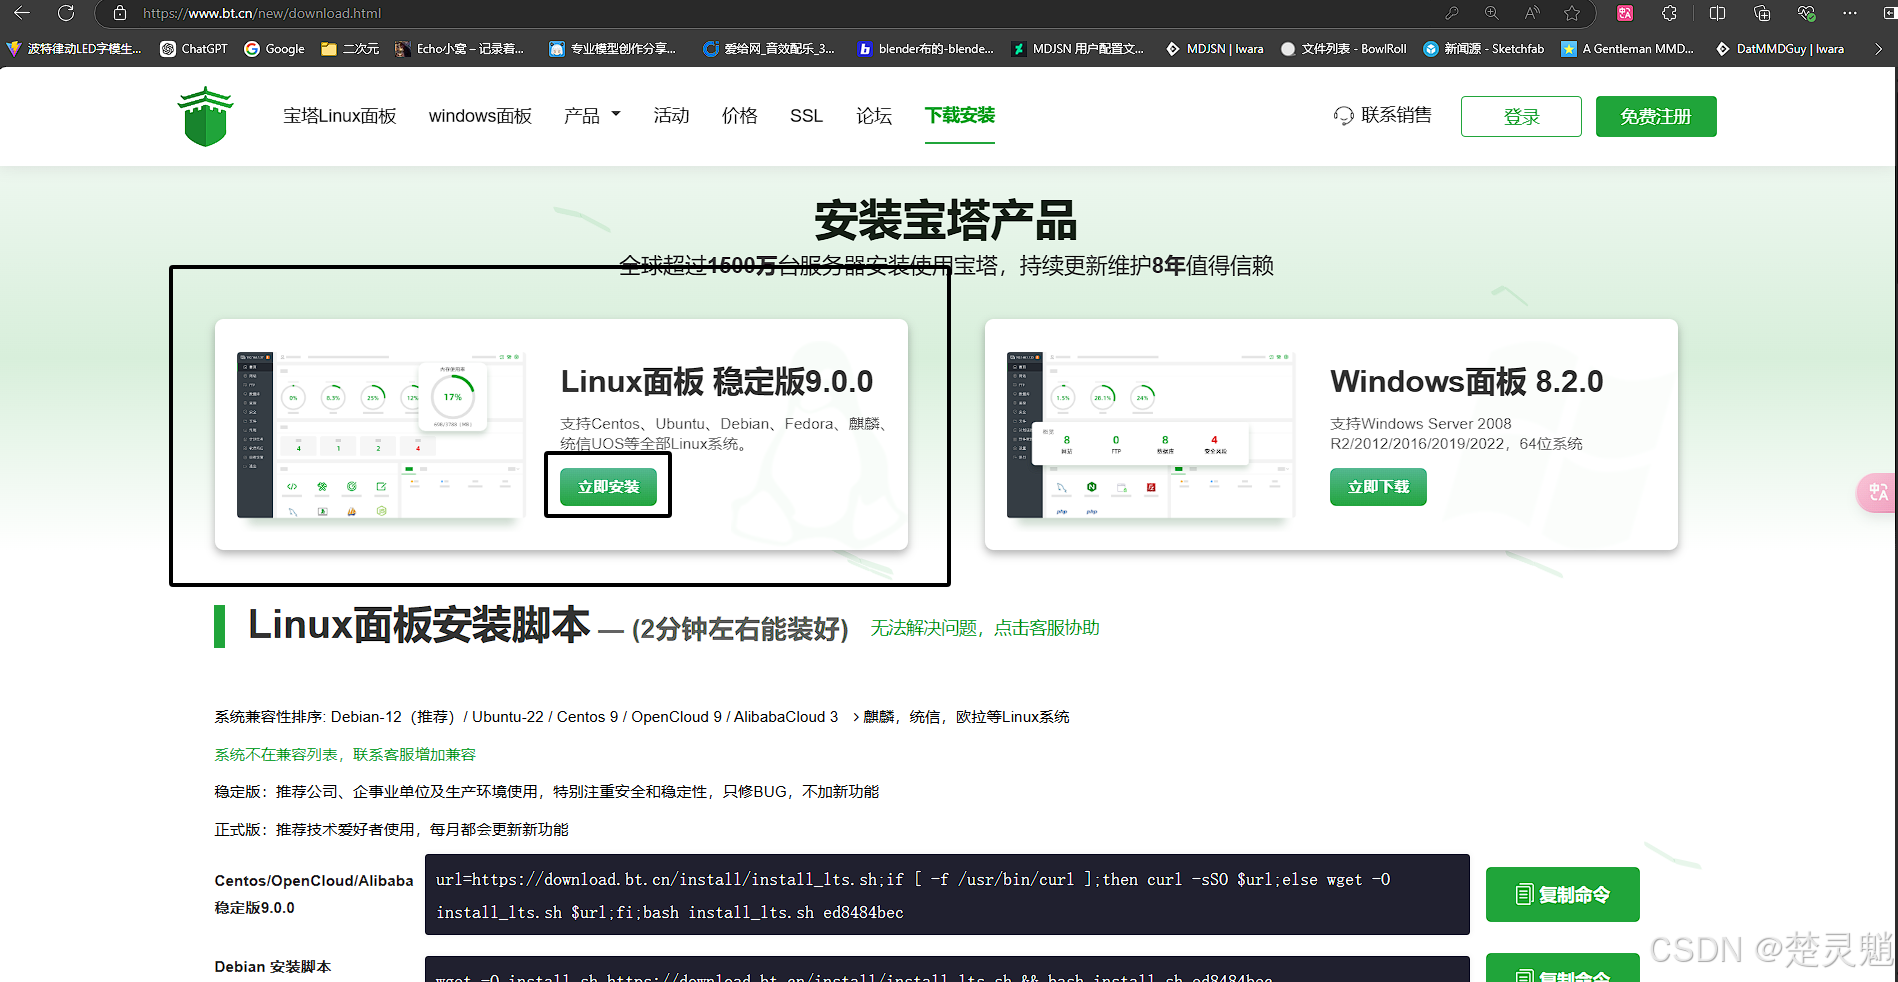The height and width of the screenshot is (982, 1898).
Task: Open the 论坛 nav item
Action: tap(874, 116)
